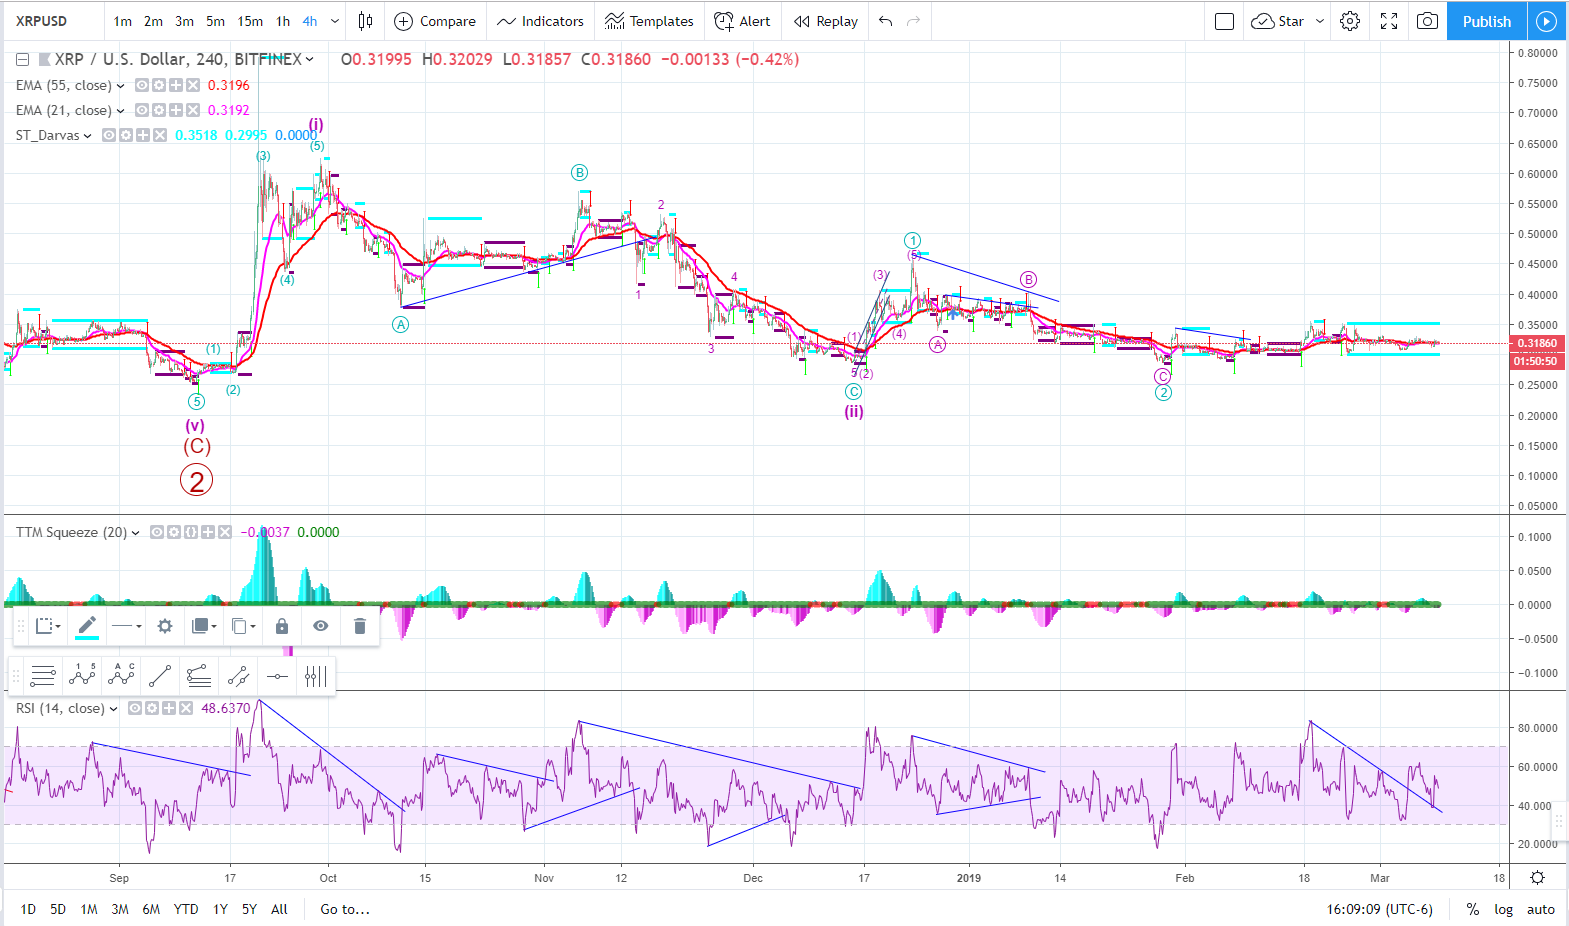
Task: Hide the TTM Squeeze indicator
Action: [x=157, y=532]
